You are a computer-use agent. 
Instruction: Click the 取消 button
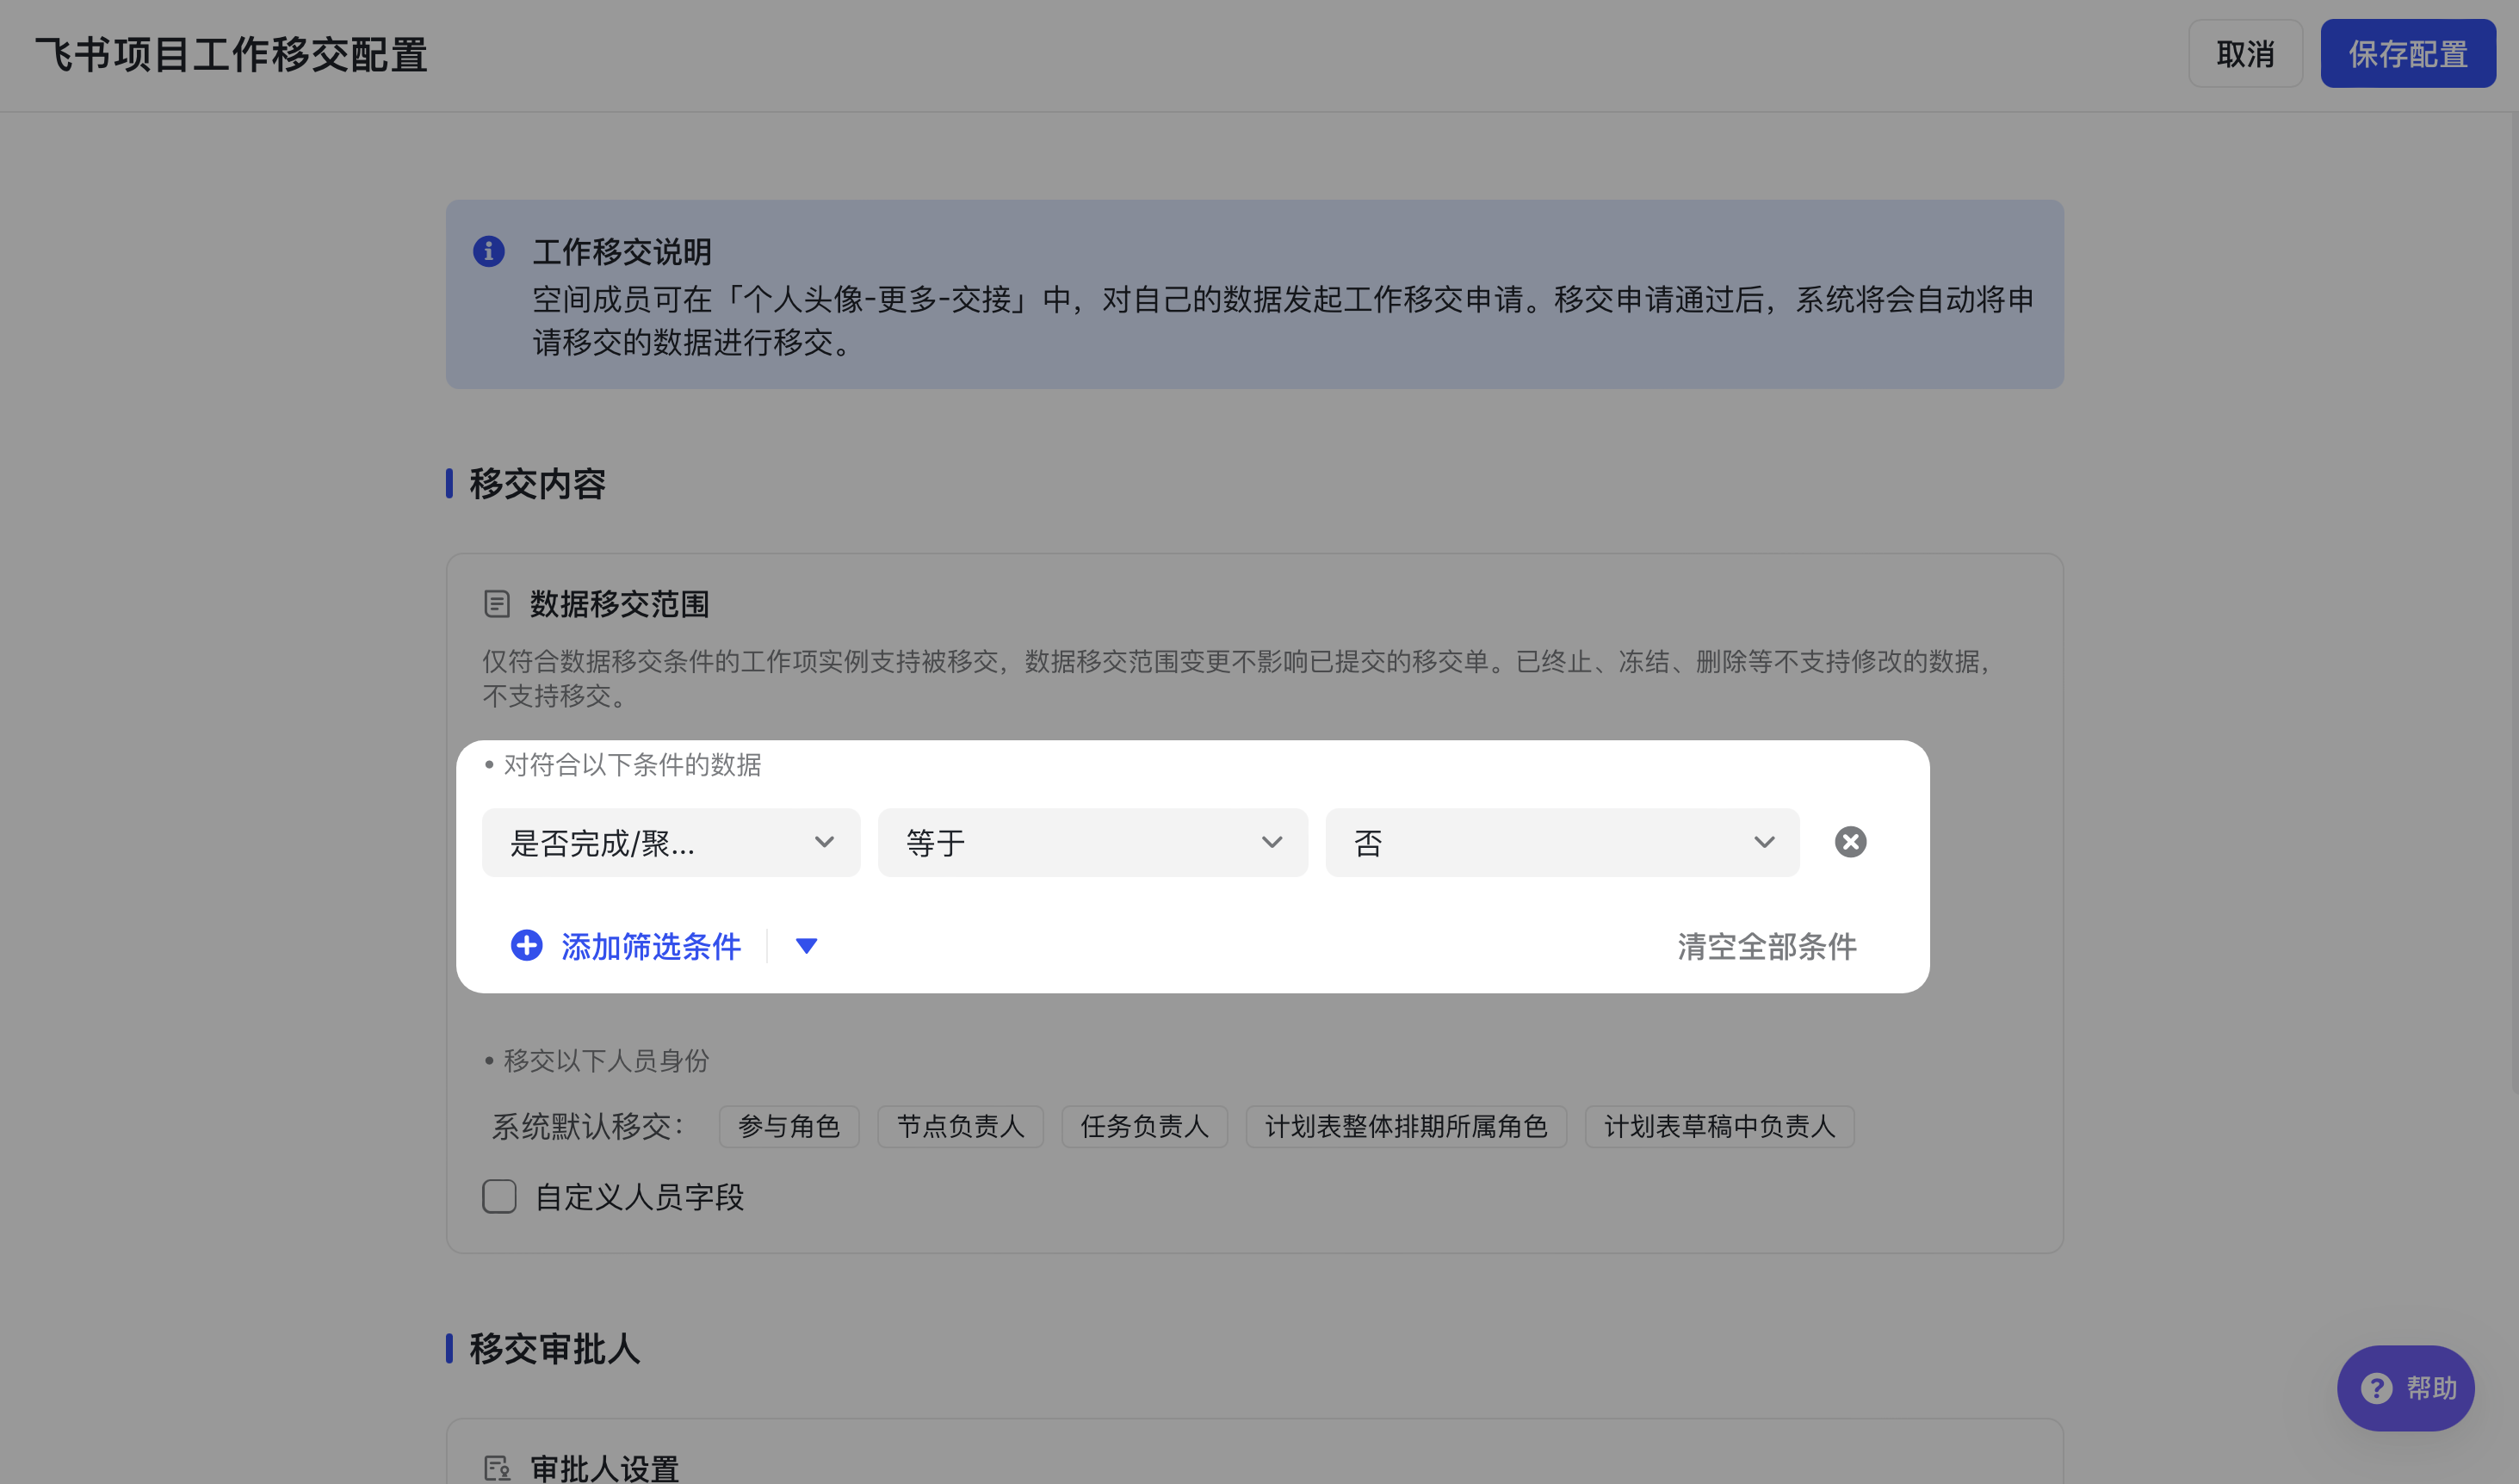click(2245, 54)
